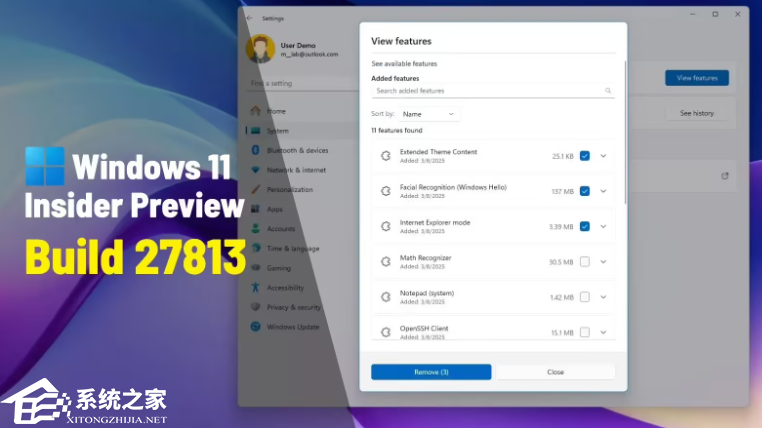Click See available features link

pyautogui.click(x=404, y=64)
